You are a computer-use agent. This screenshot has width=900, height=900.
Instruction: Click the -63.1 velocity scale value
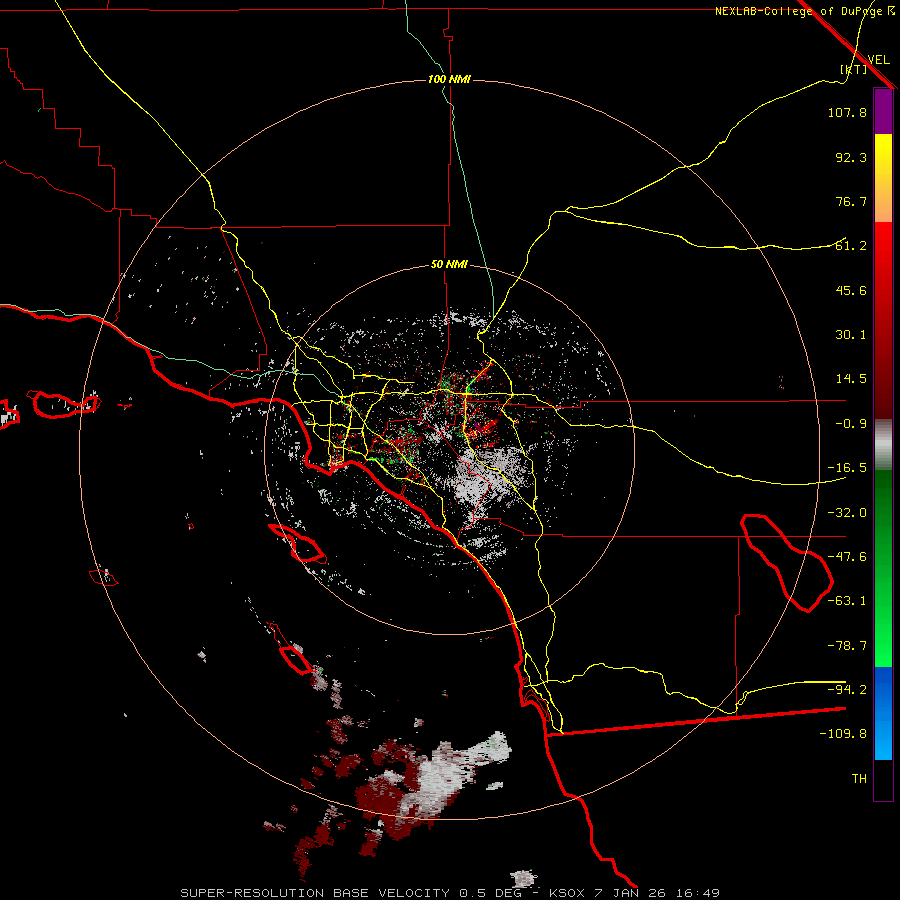pyautogui.click(x=847, y=601)
